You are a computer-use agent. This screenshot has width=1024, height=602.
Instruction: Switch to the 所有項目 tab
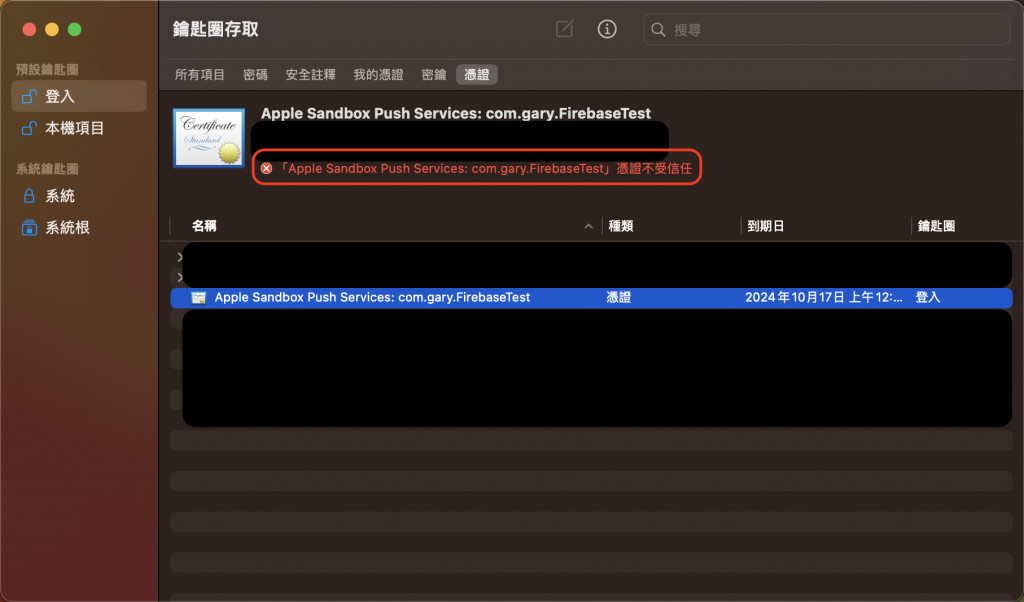point(199,74)
